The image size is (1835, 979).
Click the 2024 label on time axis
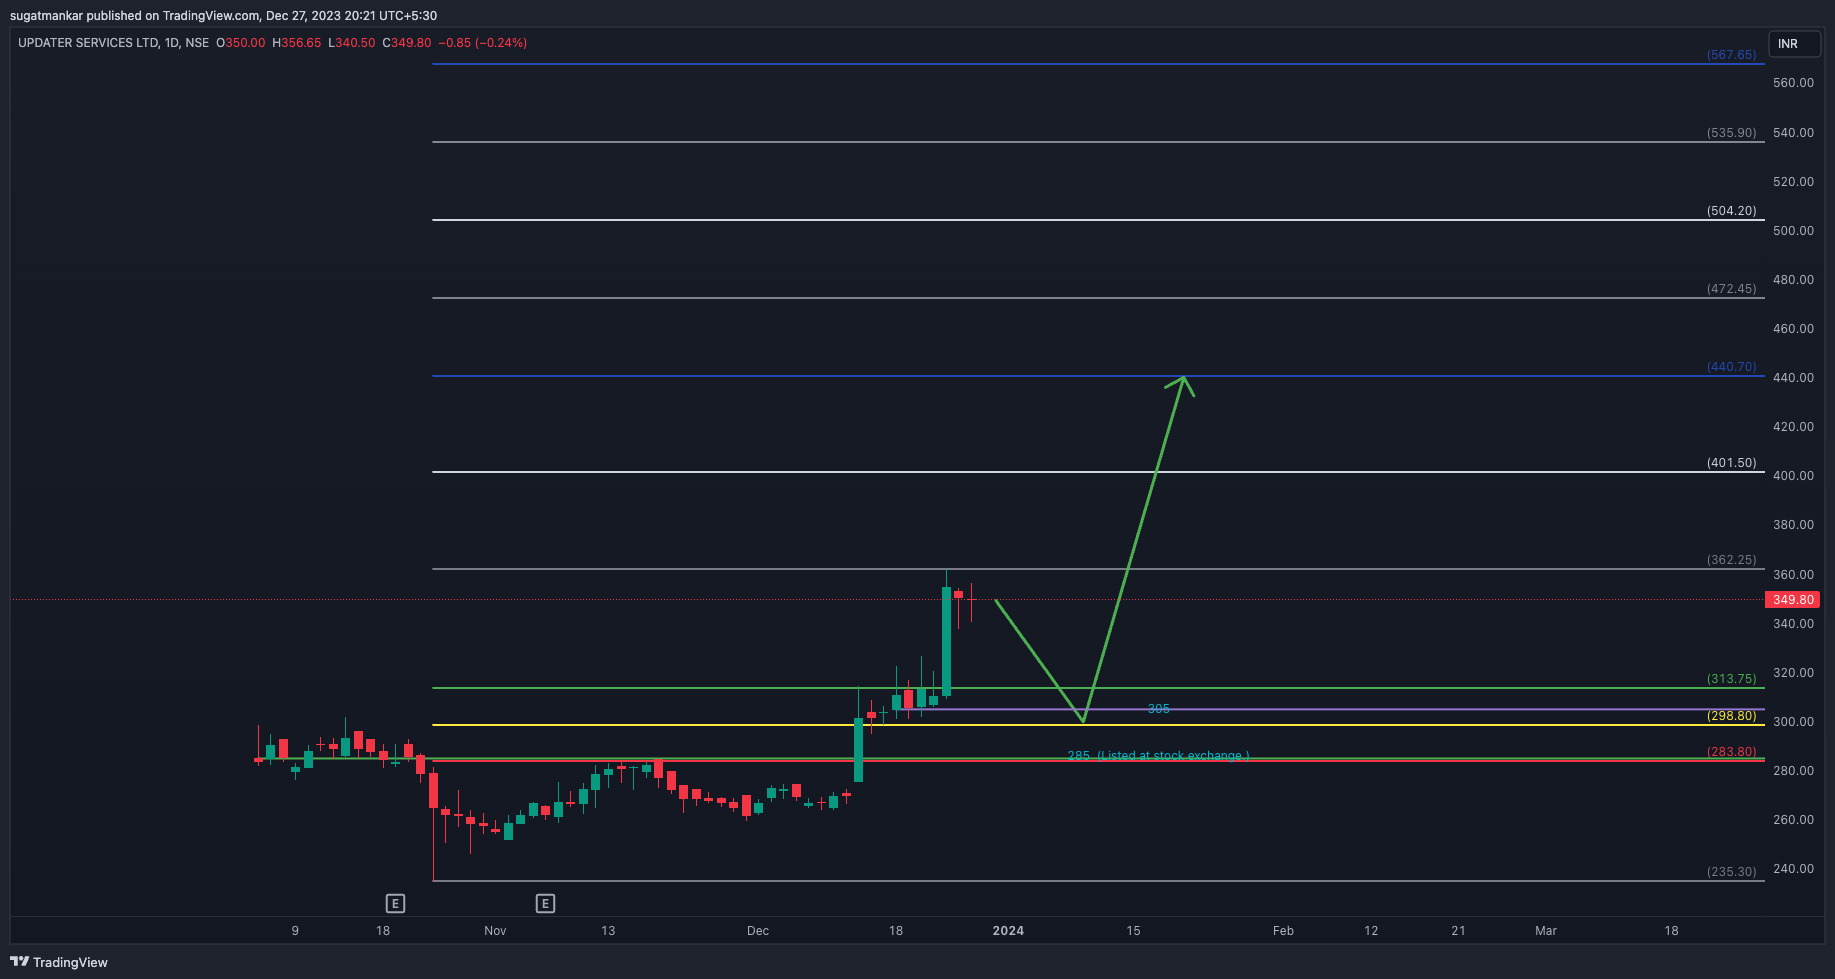[x=1008, y=931]
